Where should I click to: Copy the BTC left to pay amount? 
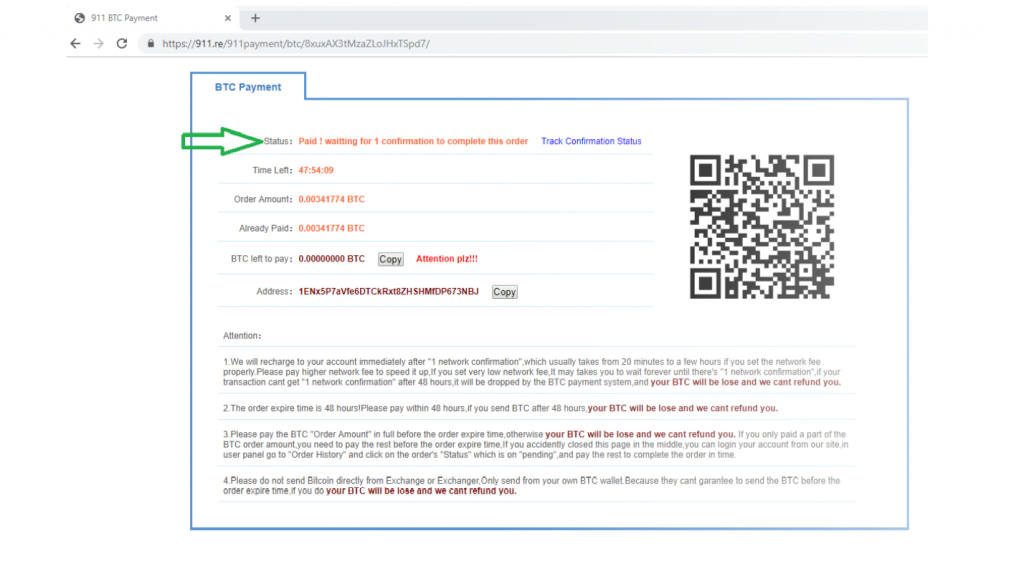tap(391, 259)
